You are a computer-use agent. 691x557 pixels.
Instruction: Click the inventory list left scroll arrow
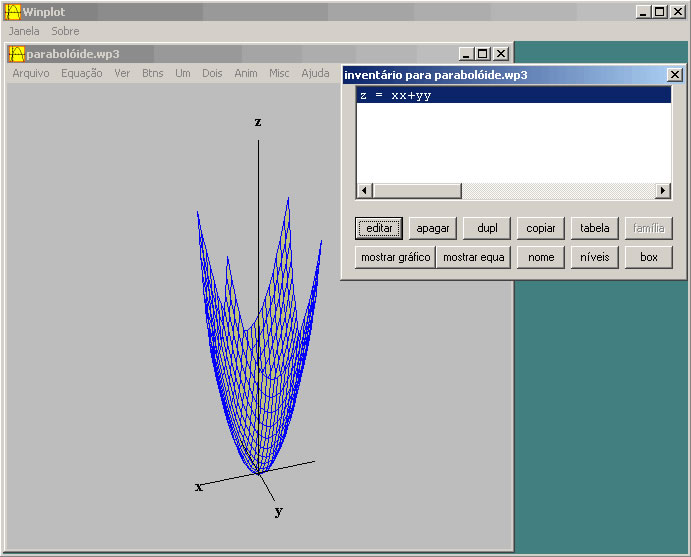[364, 191]
